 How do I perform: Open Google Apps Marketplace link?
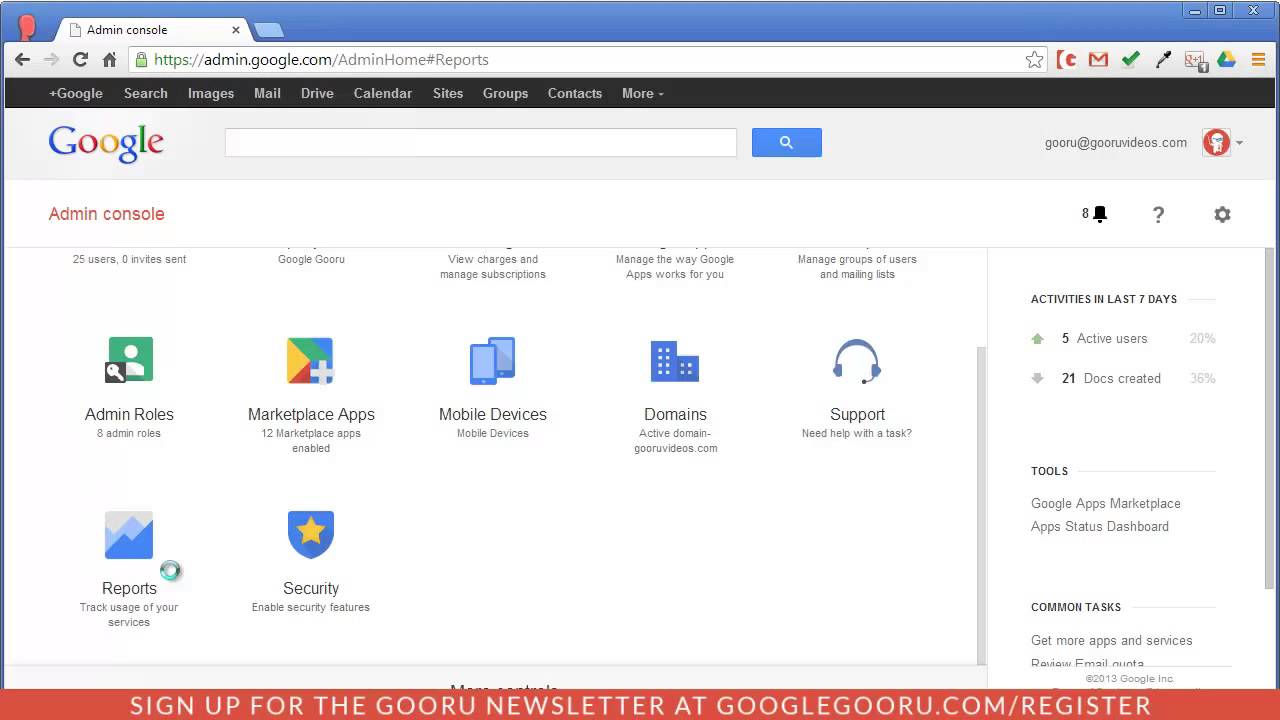pos(1106,503)
